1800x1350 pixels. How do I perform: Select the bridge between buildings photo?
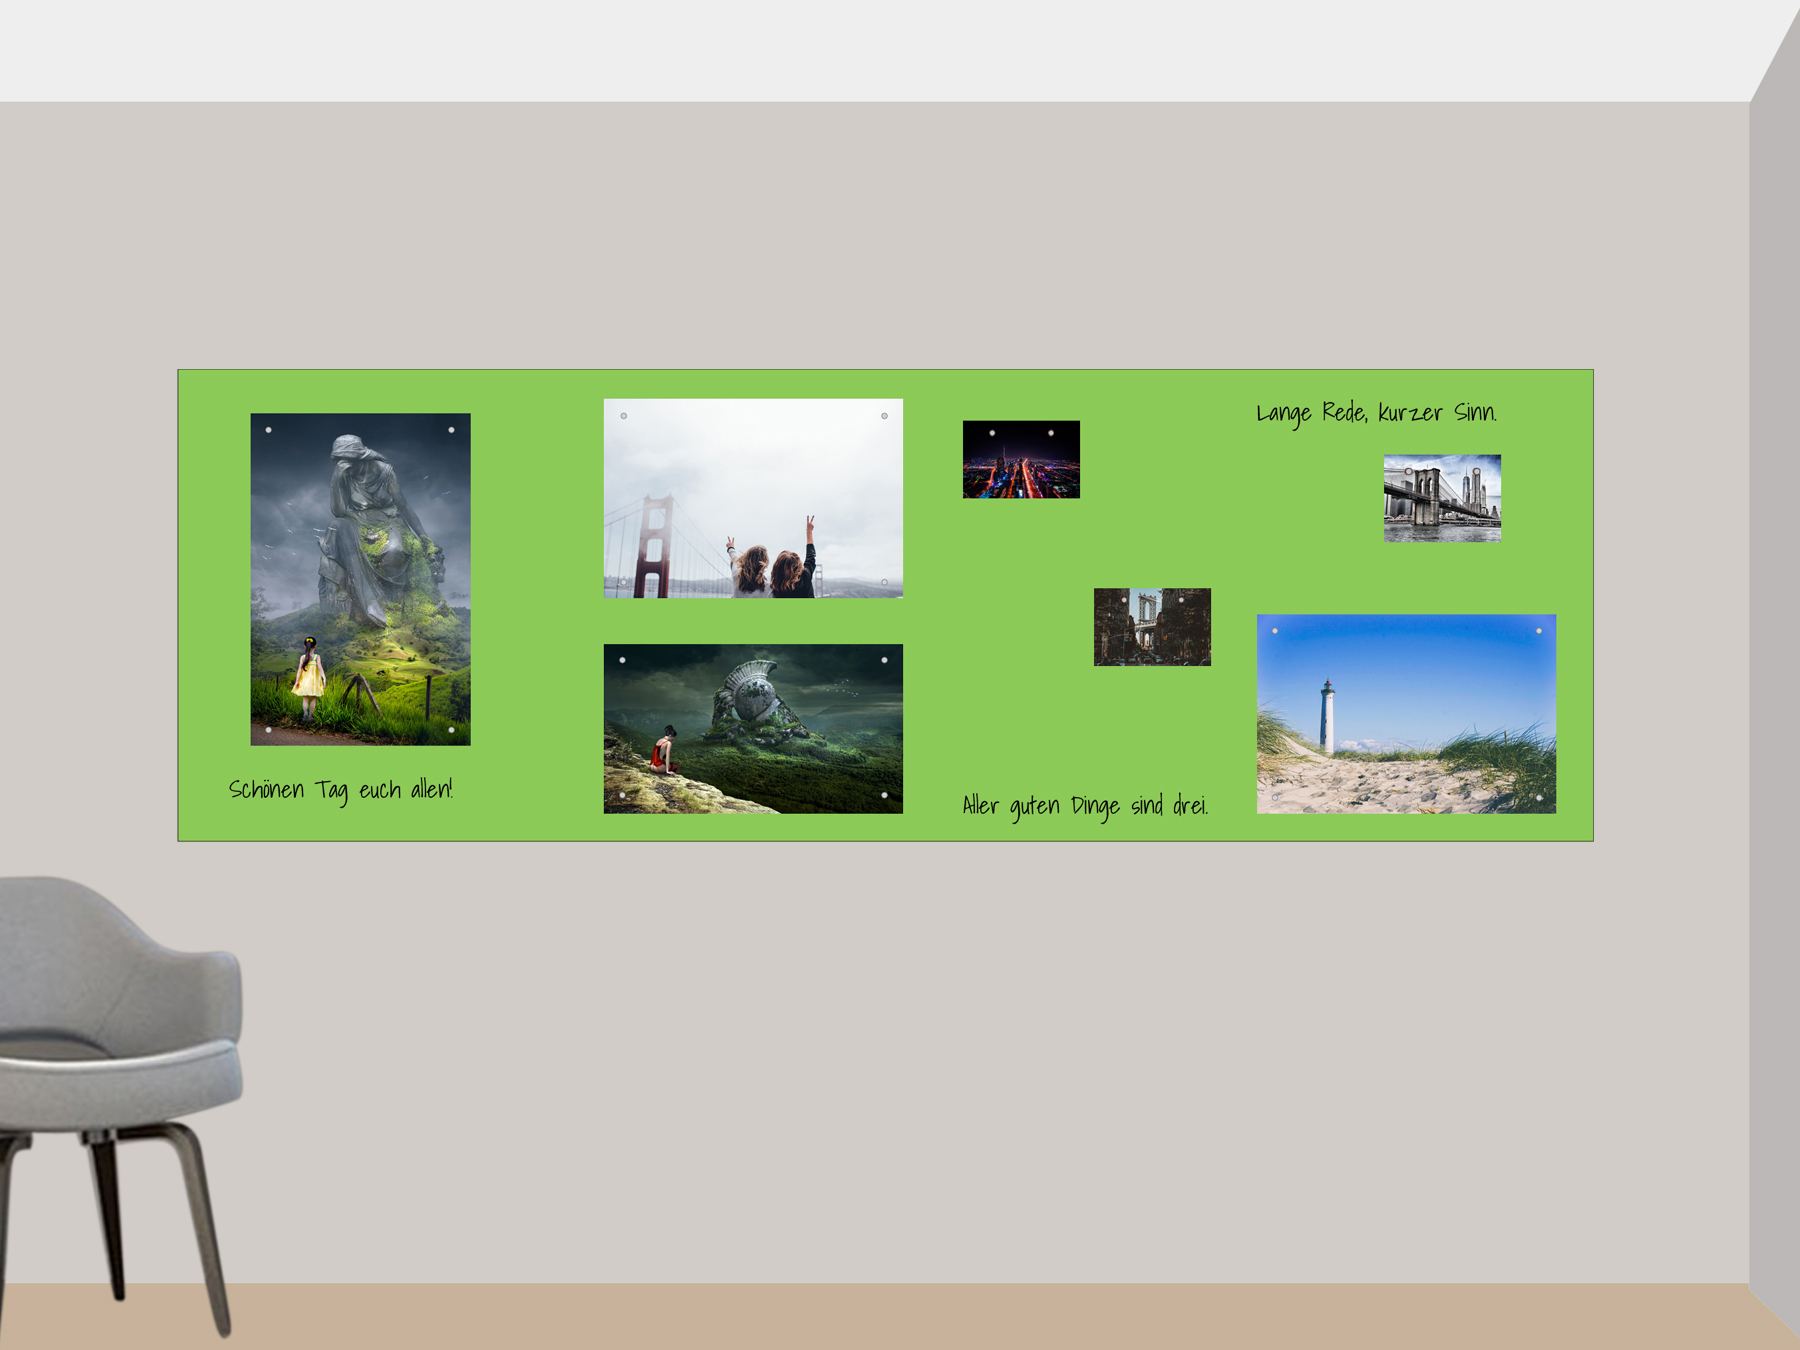click(x=1151, y=627)
